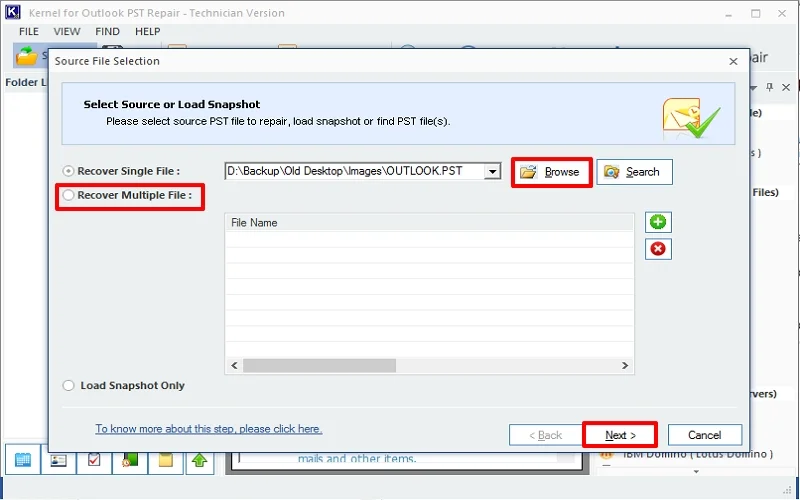Open the 'To know more about this step' link
Viewport: 800px width, 500px height.
[x=208, y=429]
